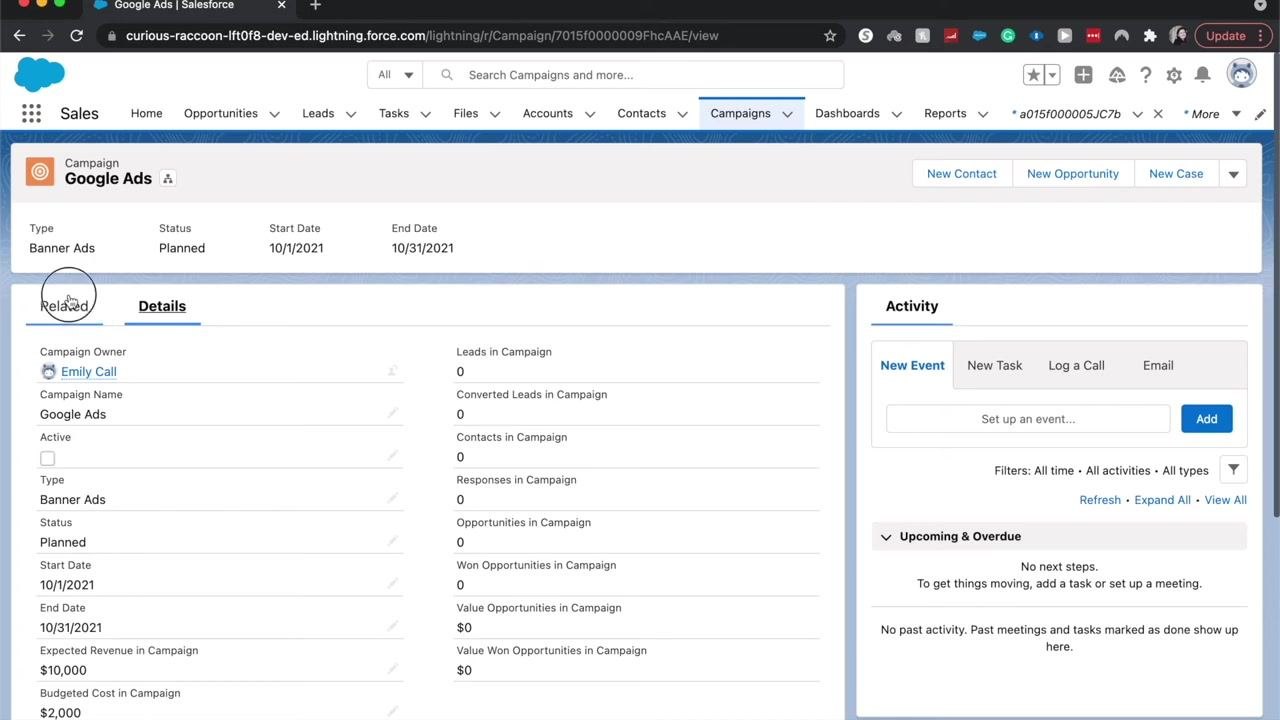1280x720 pixels.
Task: Edit the Start Date pencil icon
Action: pos(393,584)
